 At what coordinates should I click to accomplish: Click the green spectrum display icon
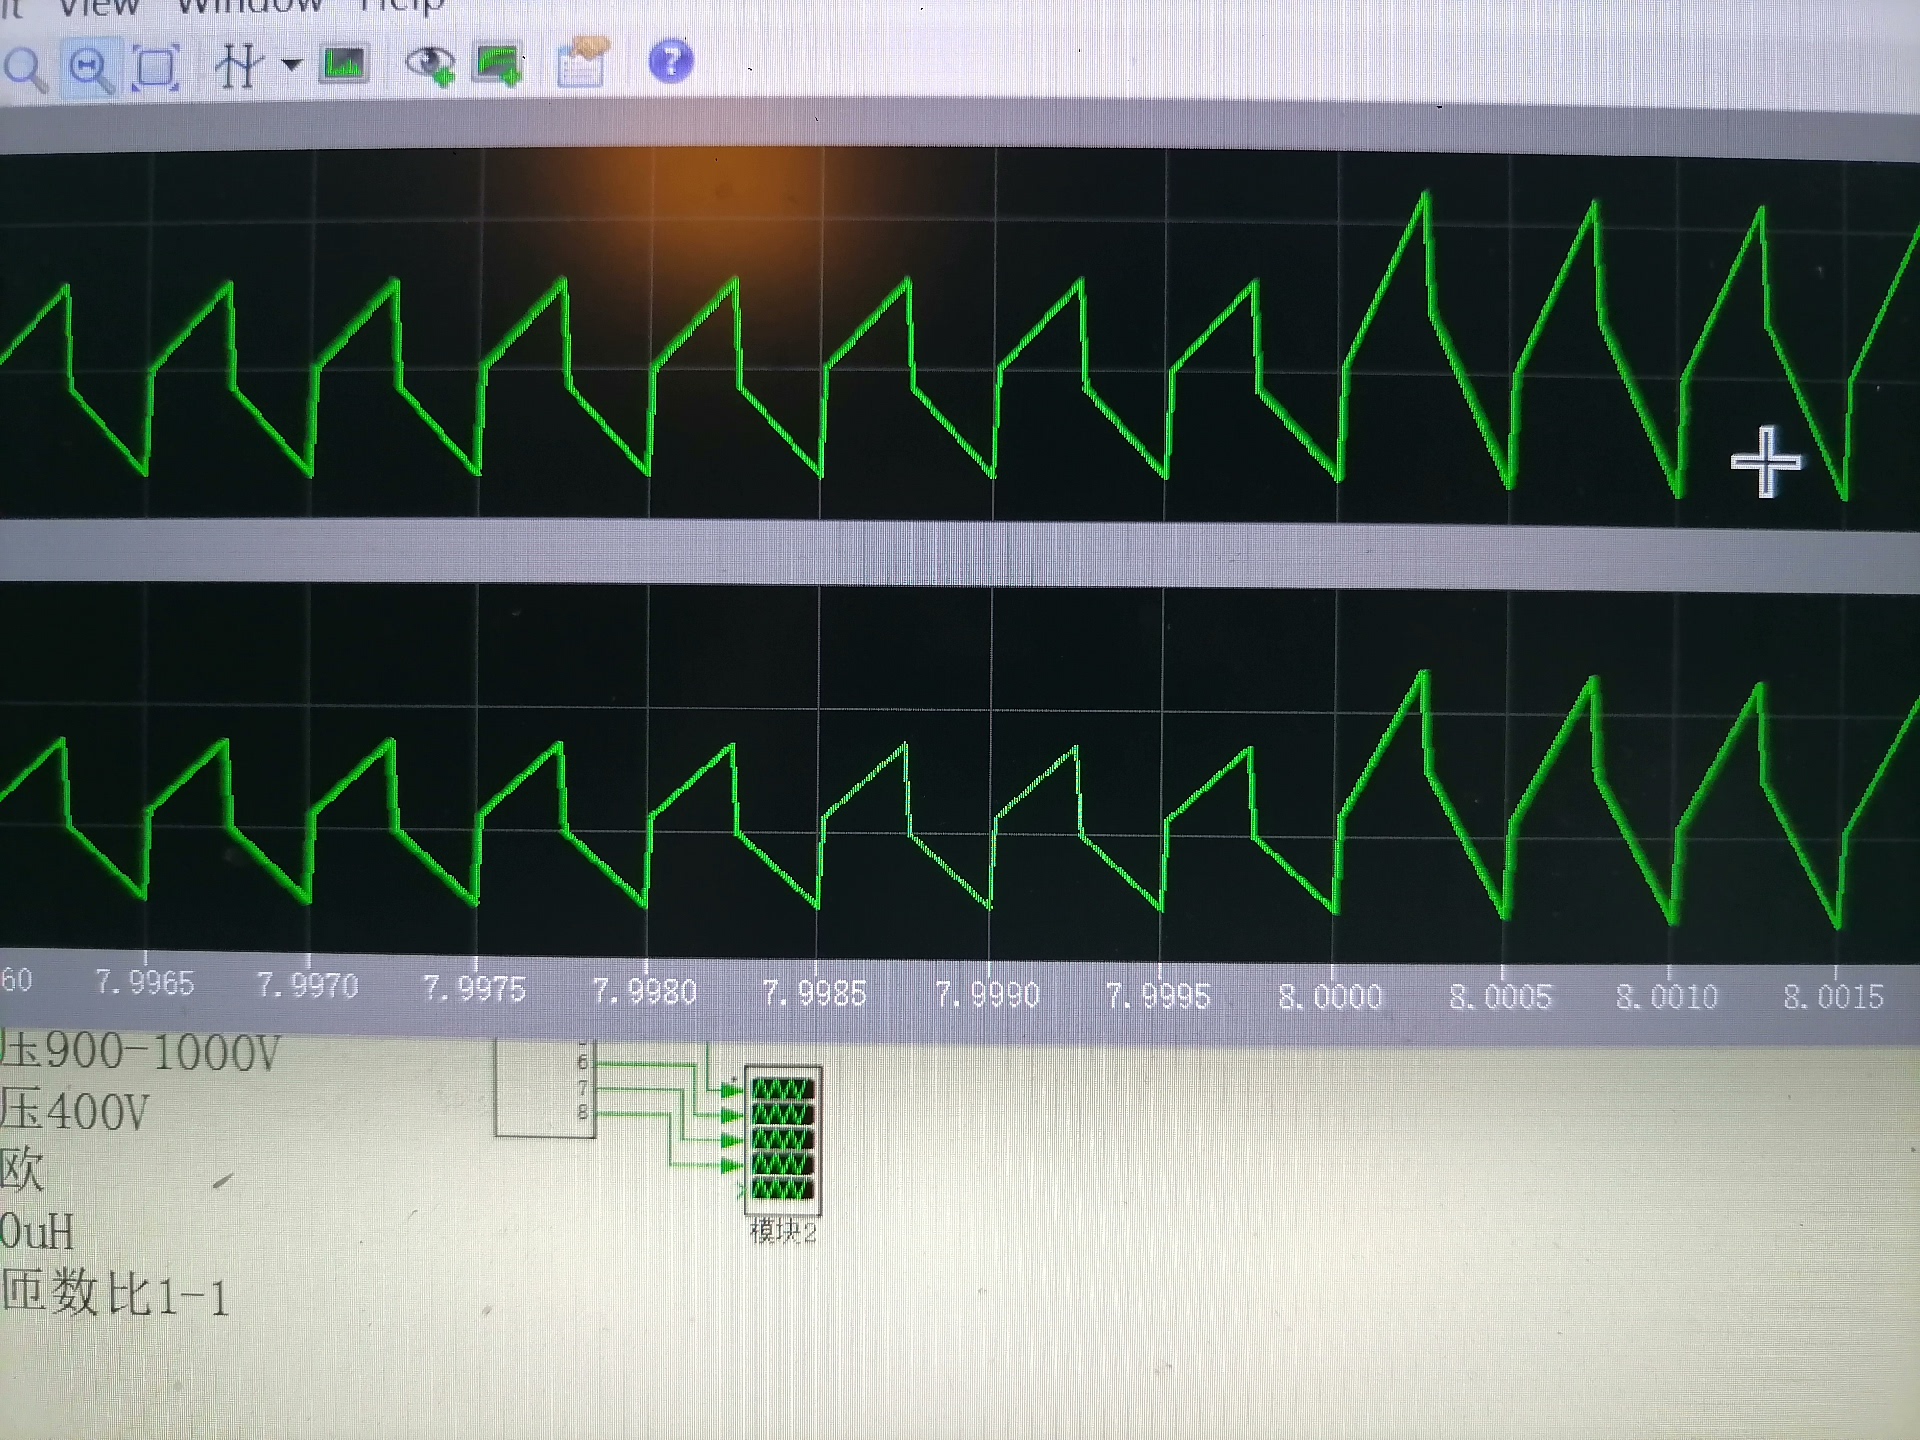(344, 65)
